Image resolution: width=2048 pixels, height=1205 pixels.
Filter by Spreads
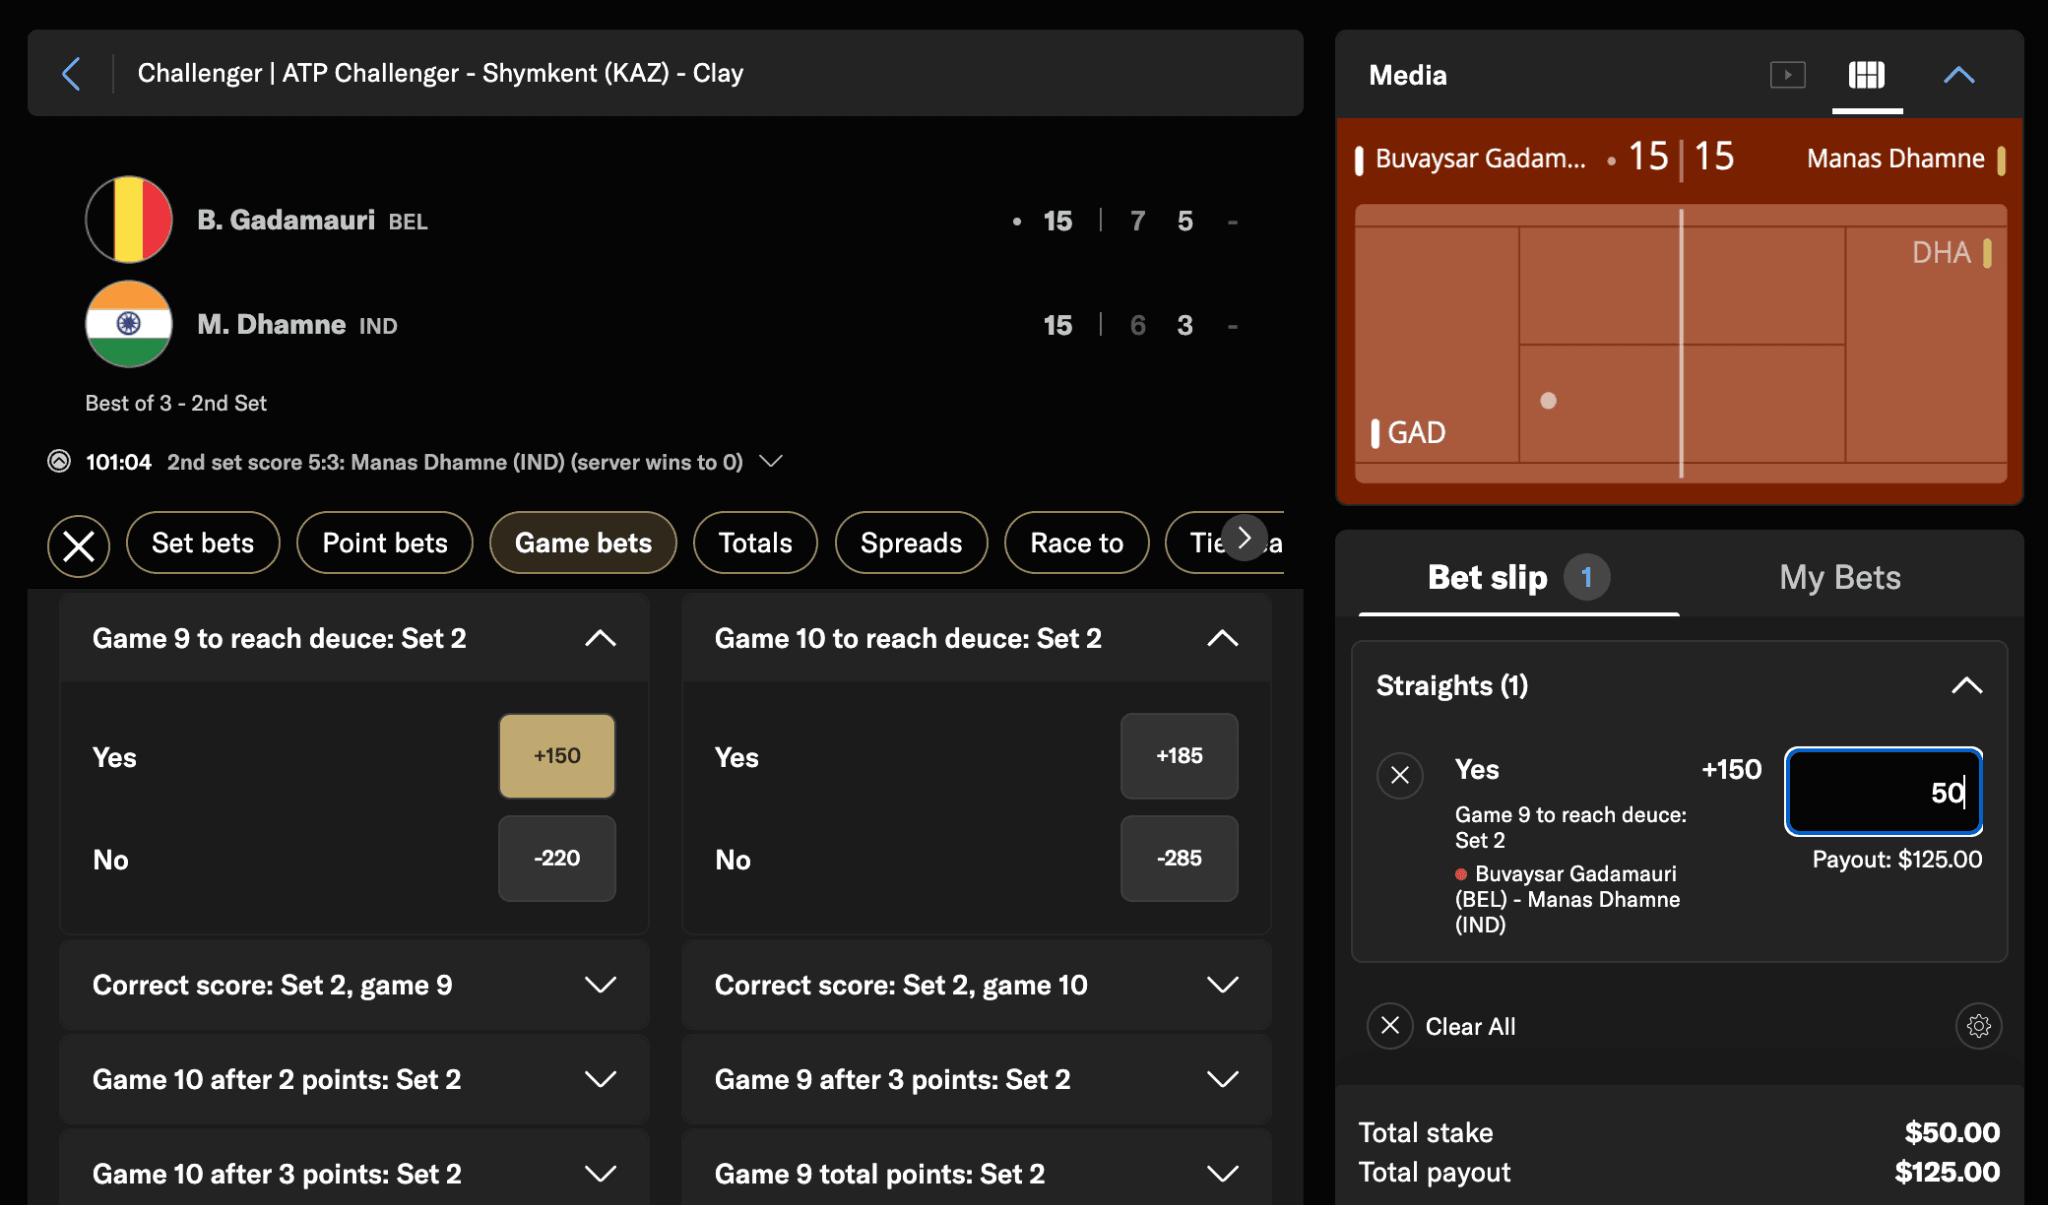click(911, 543)
